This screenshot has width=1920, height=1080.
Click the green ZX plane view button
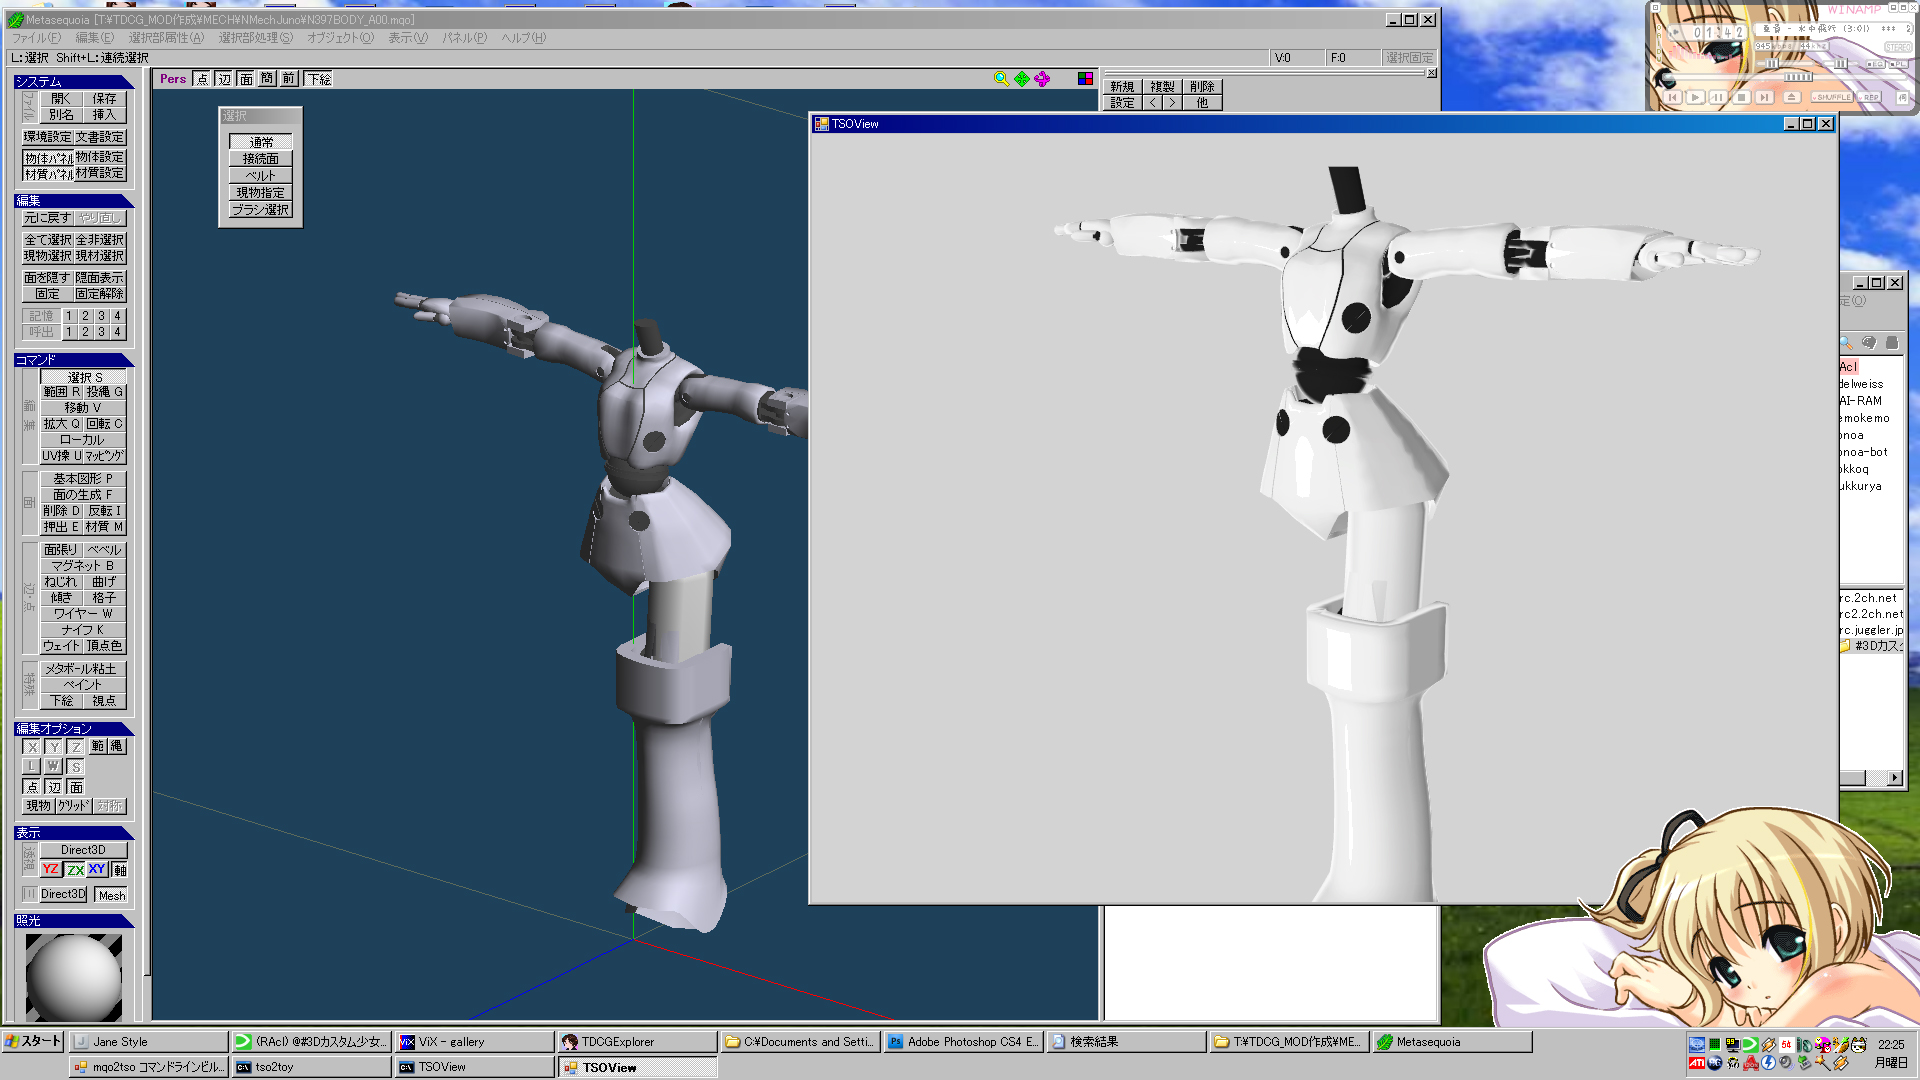[x=75, y=869]
